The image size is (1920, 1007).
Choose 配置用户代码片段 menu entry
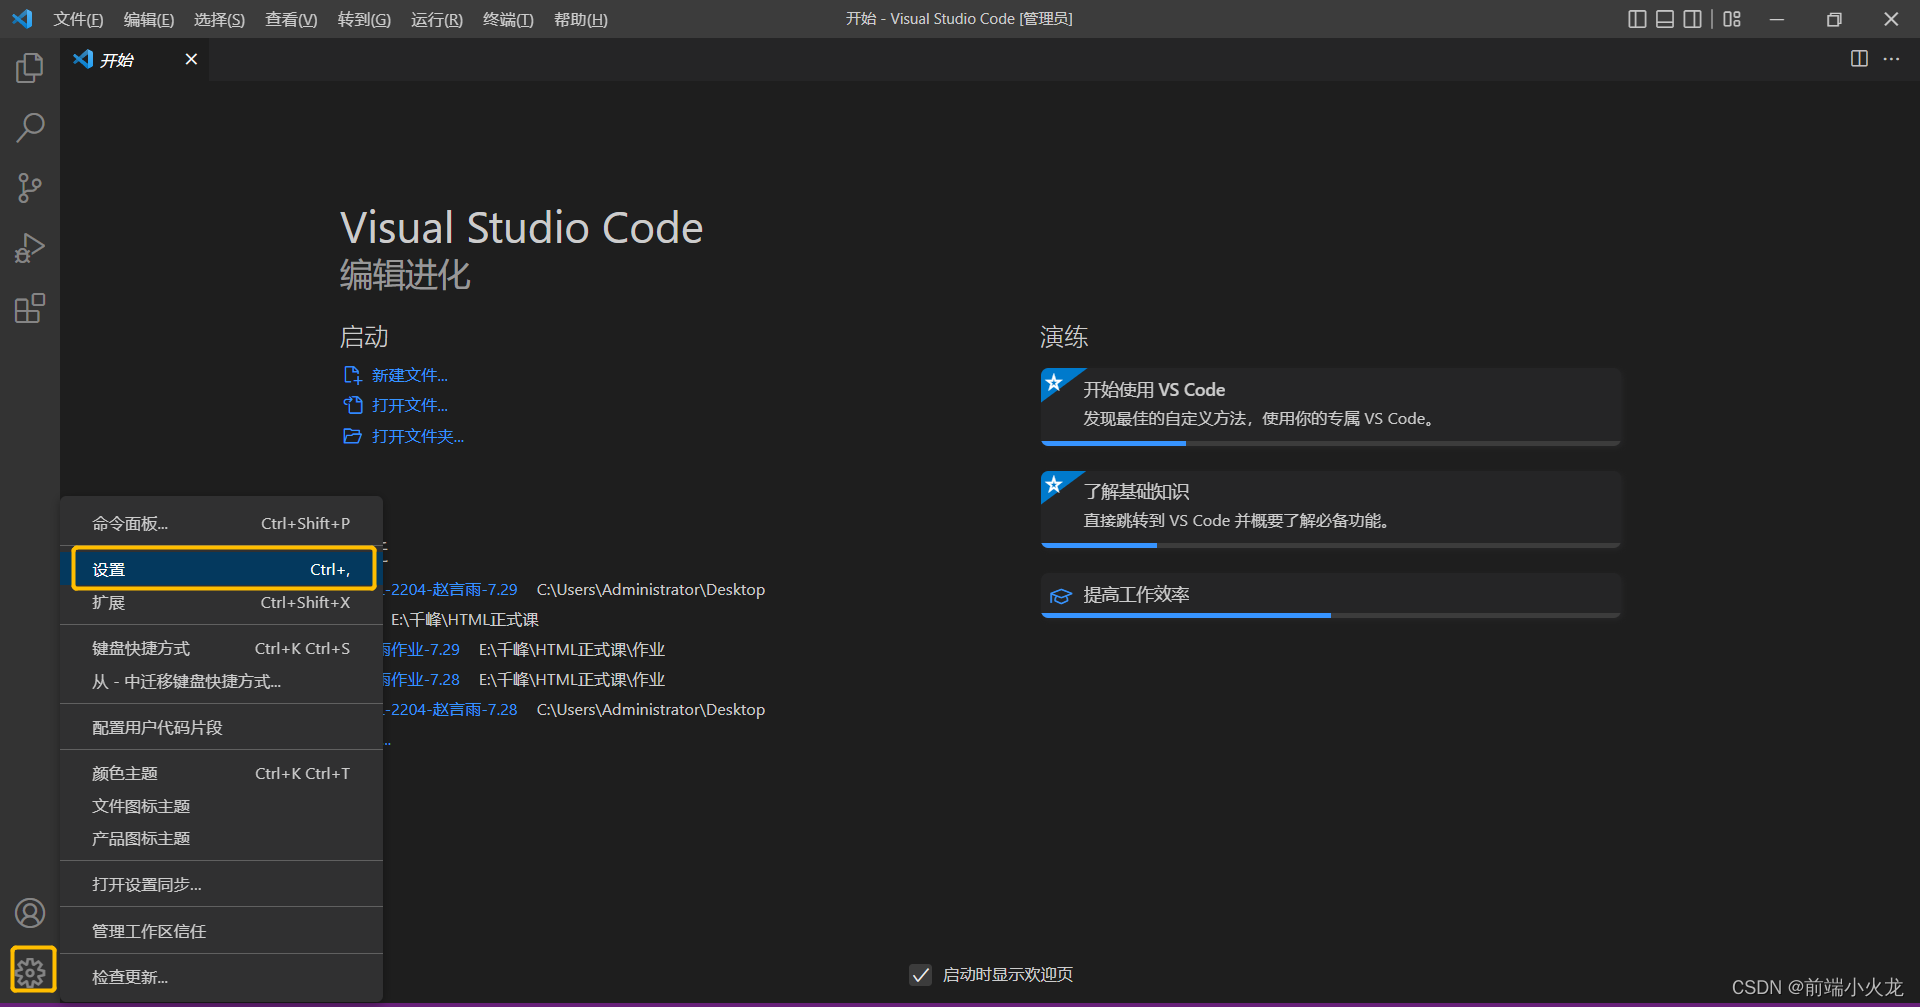[x=221, y=728]
